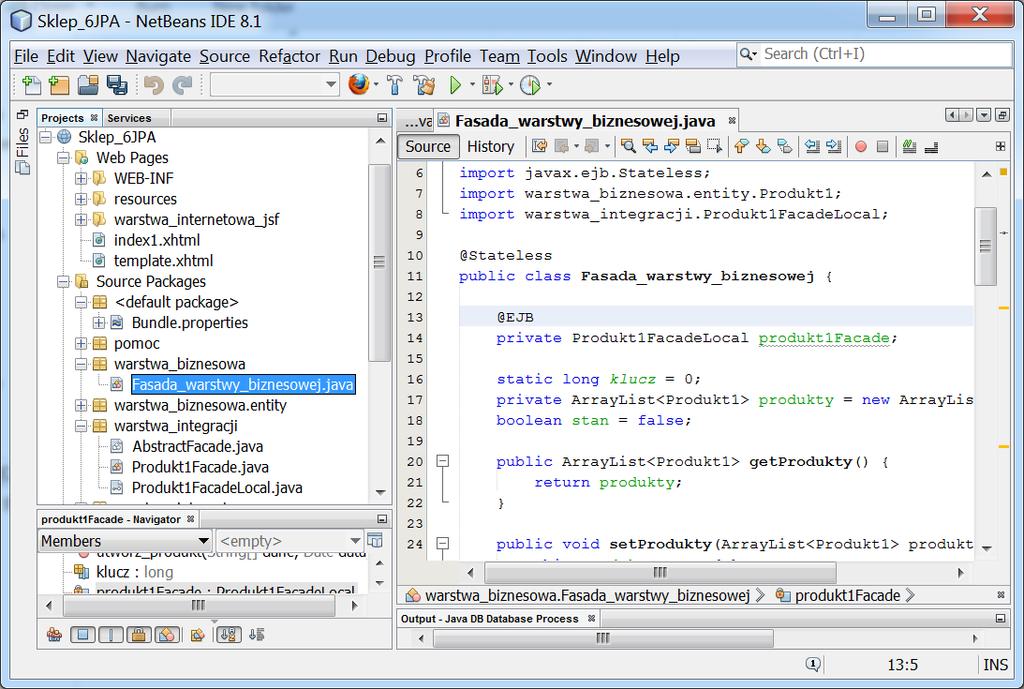This screenshot has width=1024, height=689.
Task: Toggle Show Inner Classes Navigator button
Action: [167, 634]
